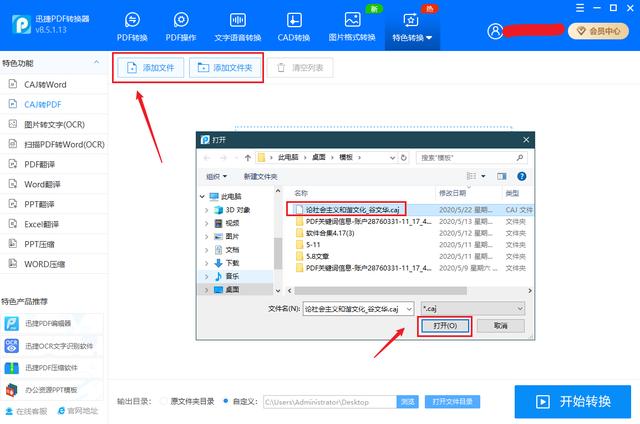Click the 开始转换 button
The image size is (640, 424).
click(x=573, y=402)
